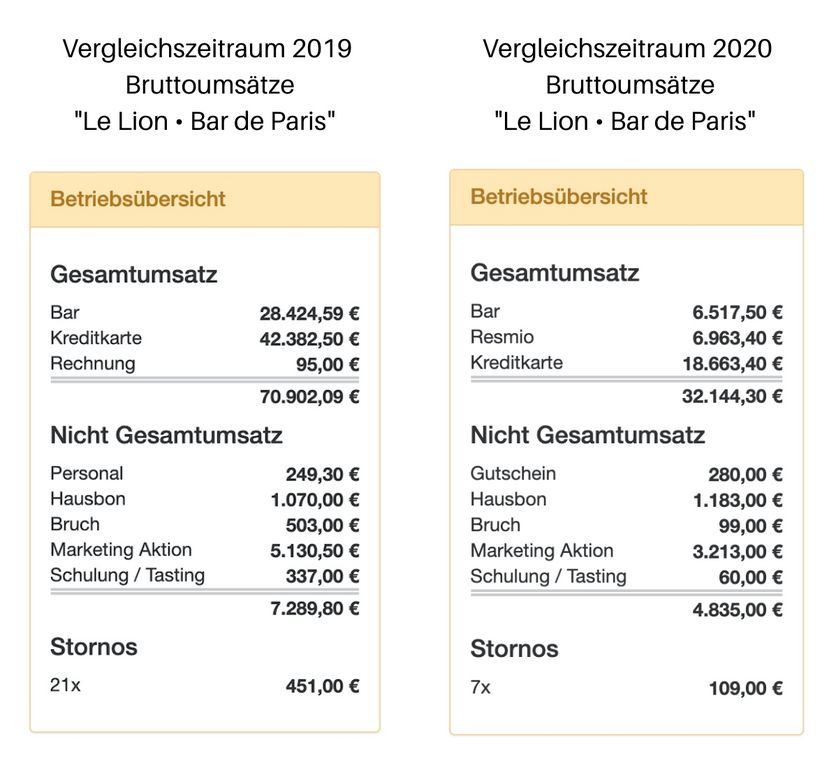Select the 2020 total 32.144,30 €
Image resolution: width=836 pixels, height=768 pixels.
click(x=732, y=397)
